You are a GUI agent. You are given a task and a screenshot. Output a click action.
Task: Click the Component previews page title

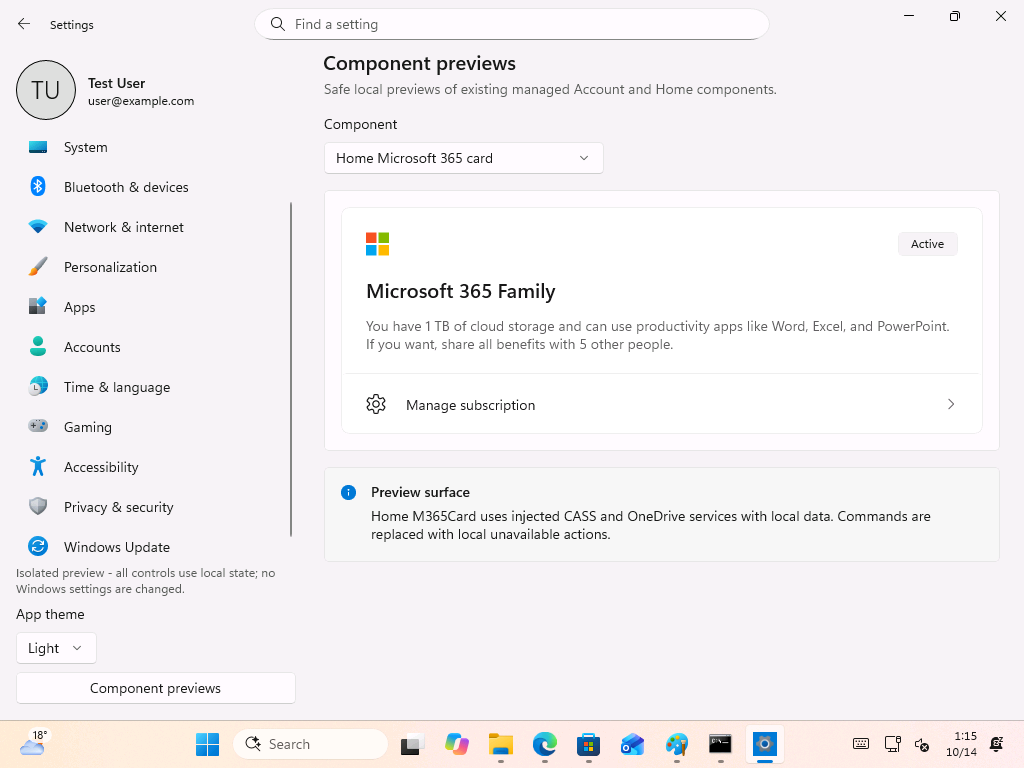click(x=419, y=63)
